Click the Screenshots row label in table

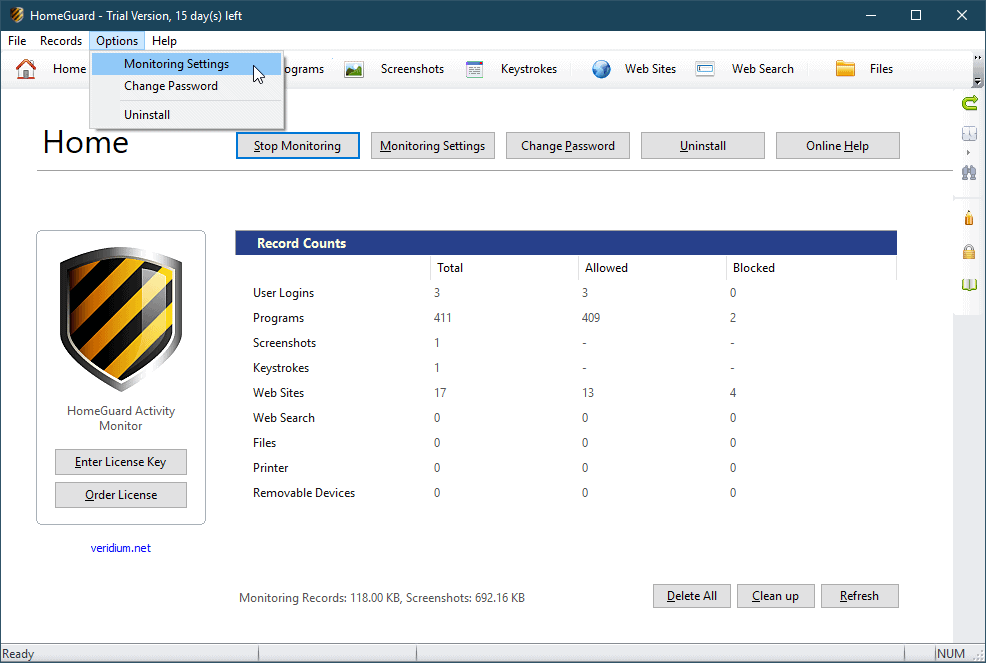pyautogui.click(x=284, y=343)
